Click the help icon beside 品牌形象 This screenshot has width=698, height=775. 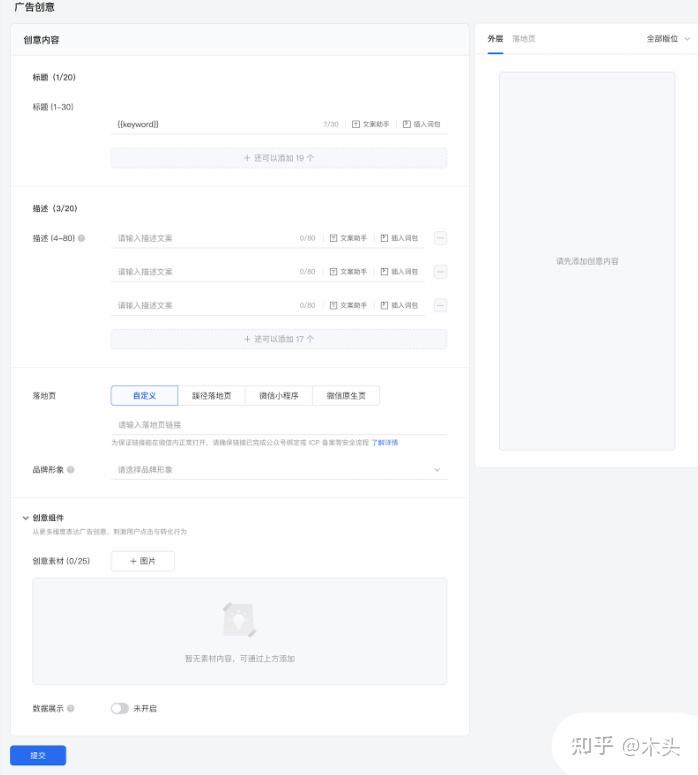(x=71, y=469)
